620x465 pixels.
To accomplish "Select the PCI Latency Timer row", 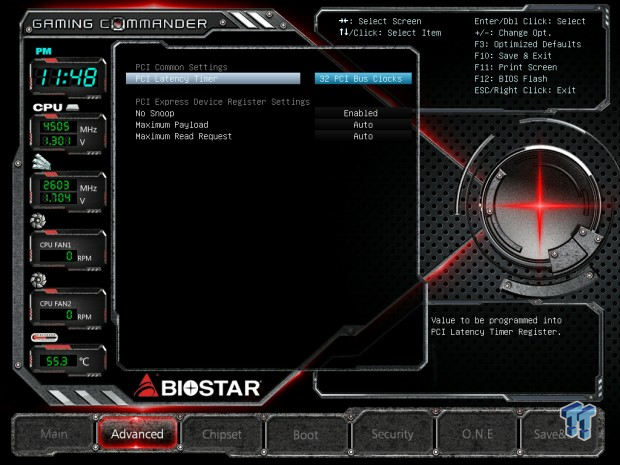I will click(213, 79).
